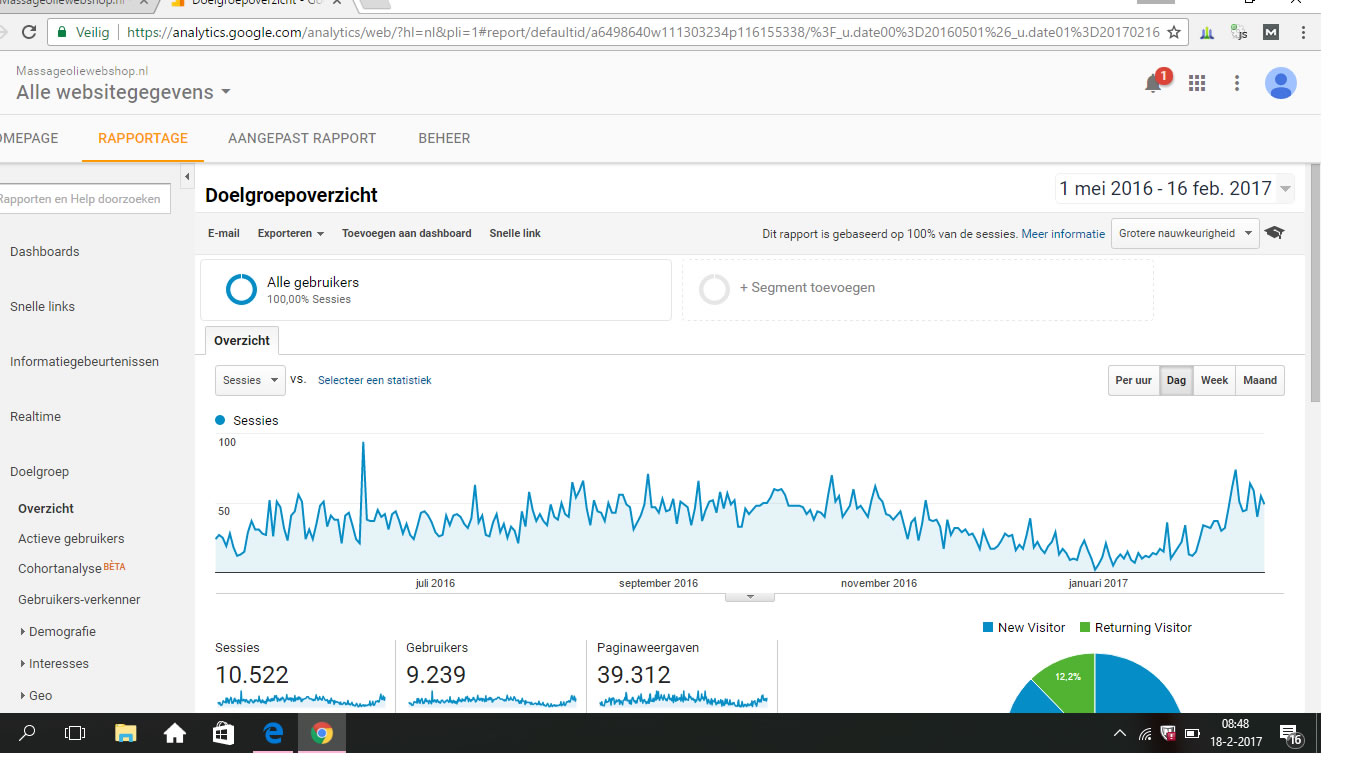This screenshot has height=768, width=1366.
Task: Open the Grotere nauwkeurigheid dropdown
Action: tap(1185, 233)
